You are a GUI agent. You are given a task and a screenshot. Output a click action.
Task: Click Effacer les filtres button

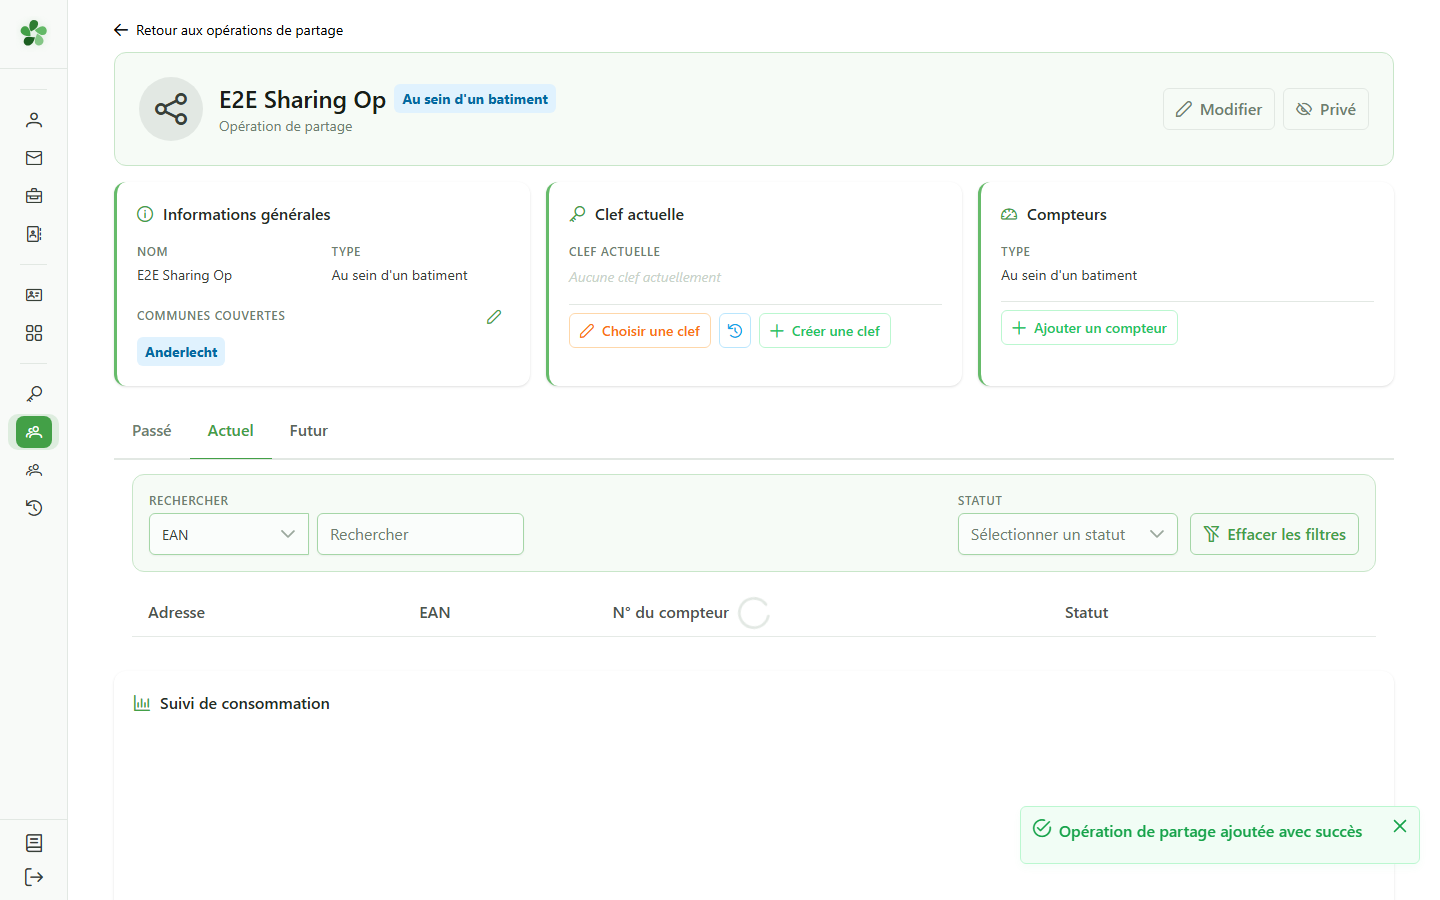pyautogui.click(x=1274, y=534)
